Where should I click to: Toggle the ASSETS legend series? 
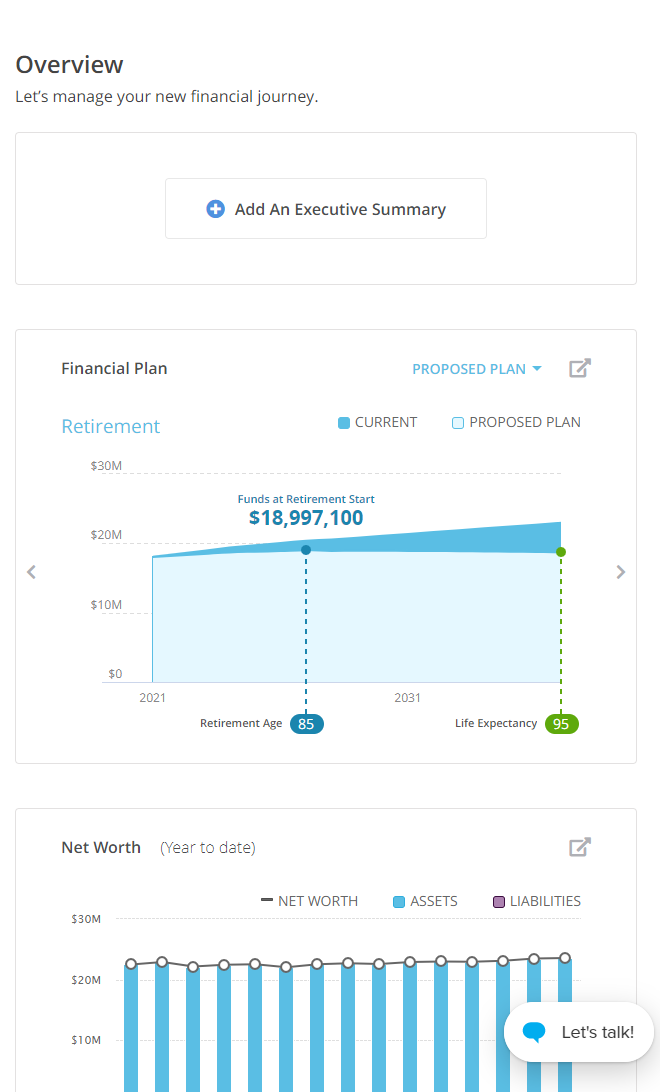pos(425,901)
